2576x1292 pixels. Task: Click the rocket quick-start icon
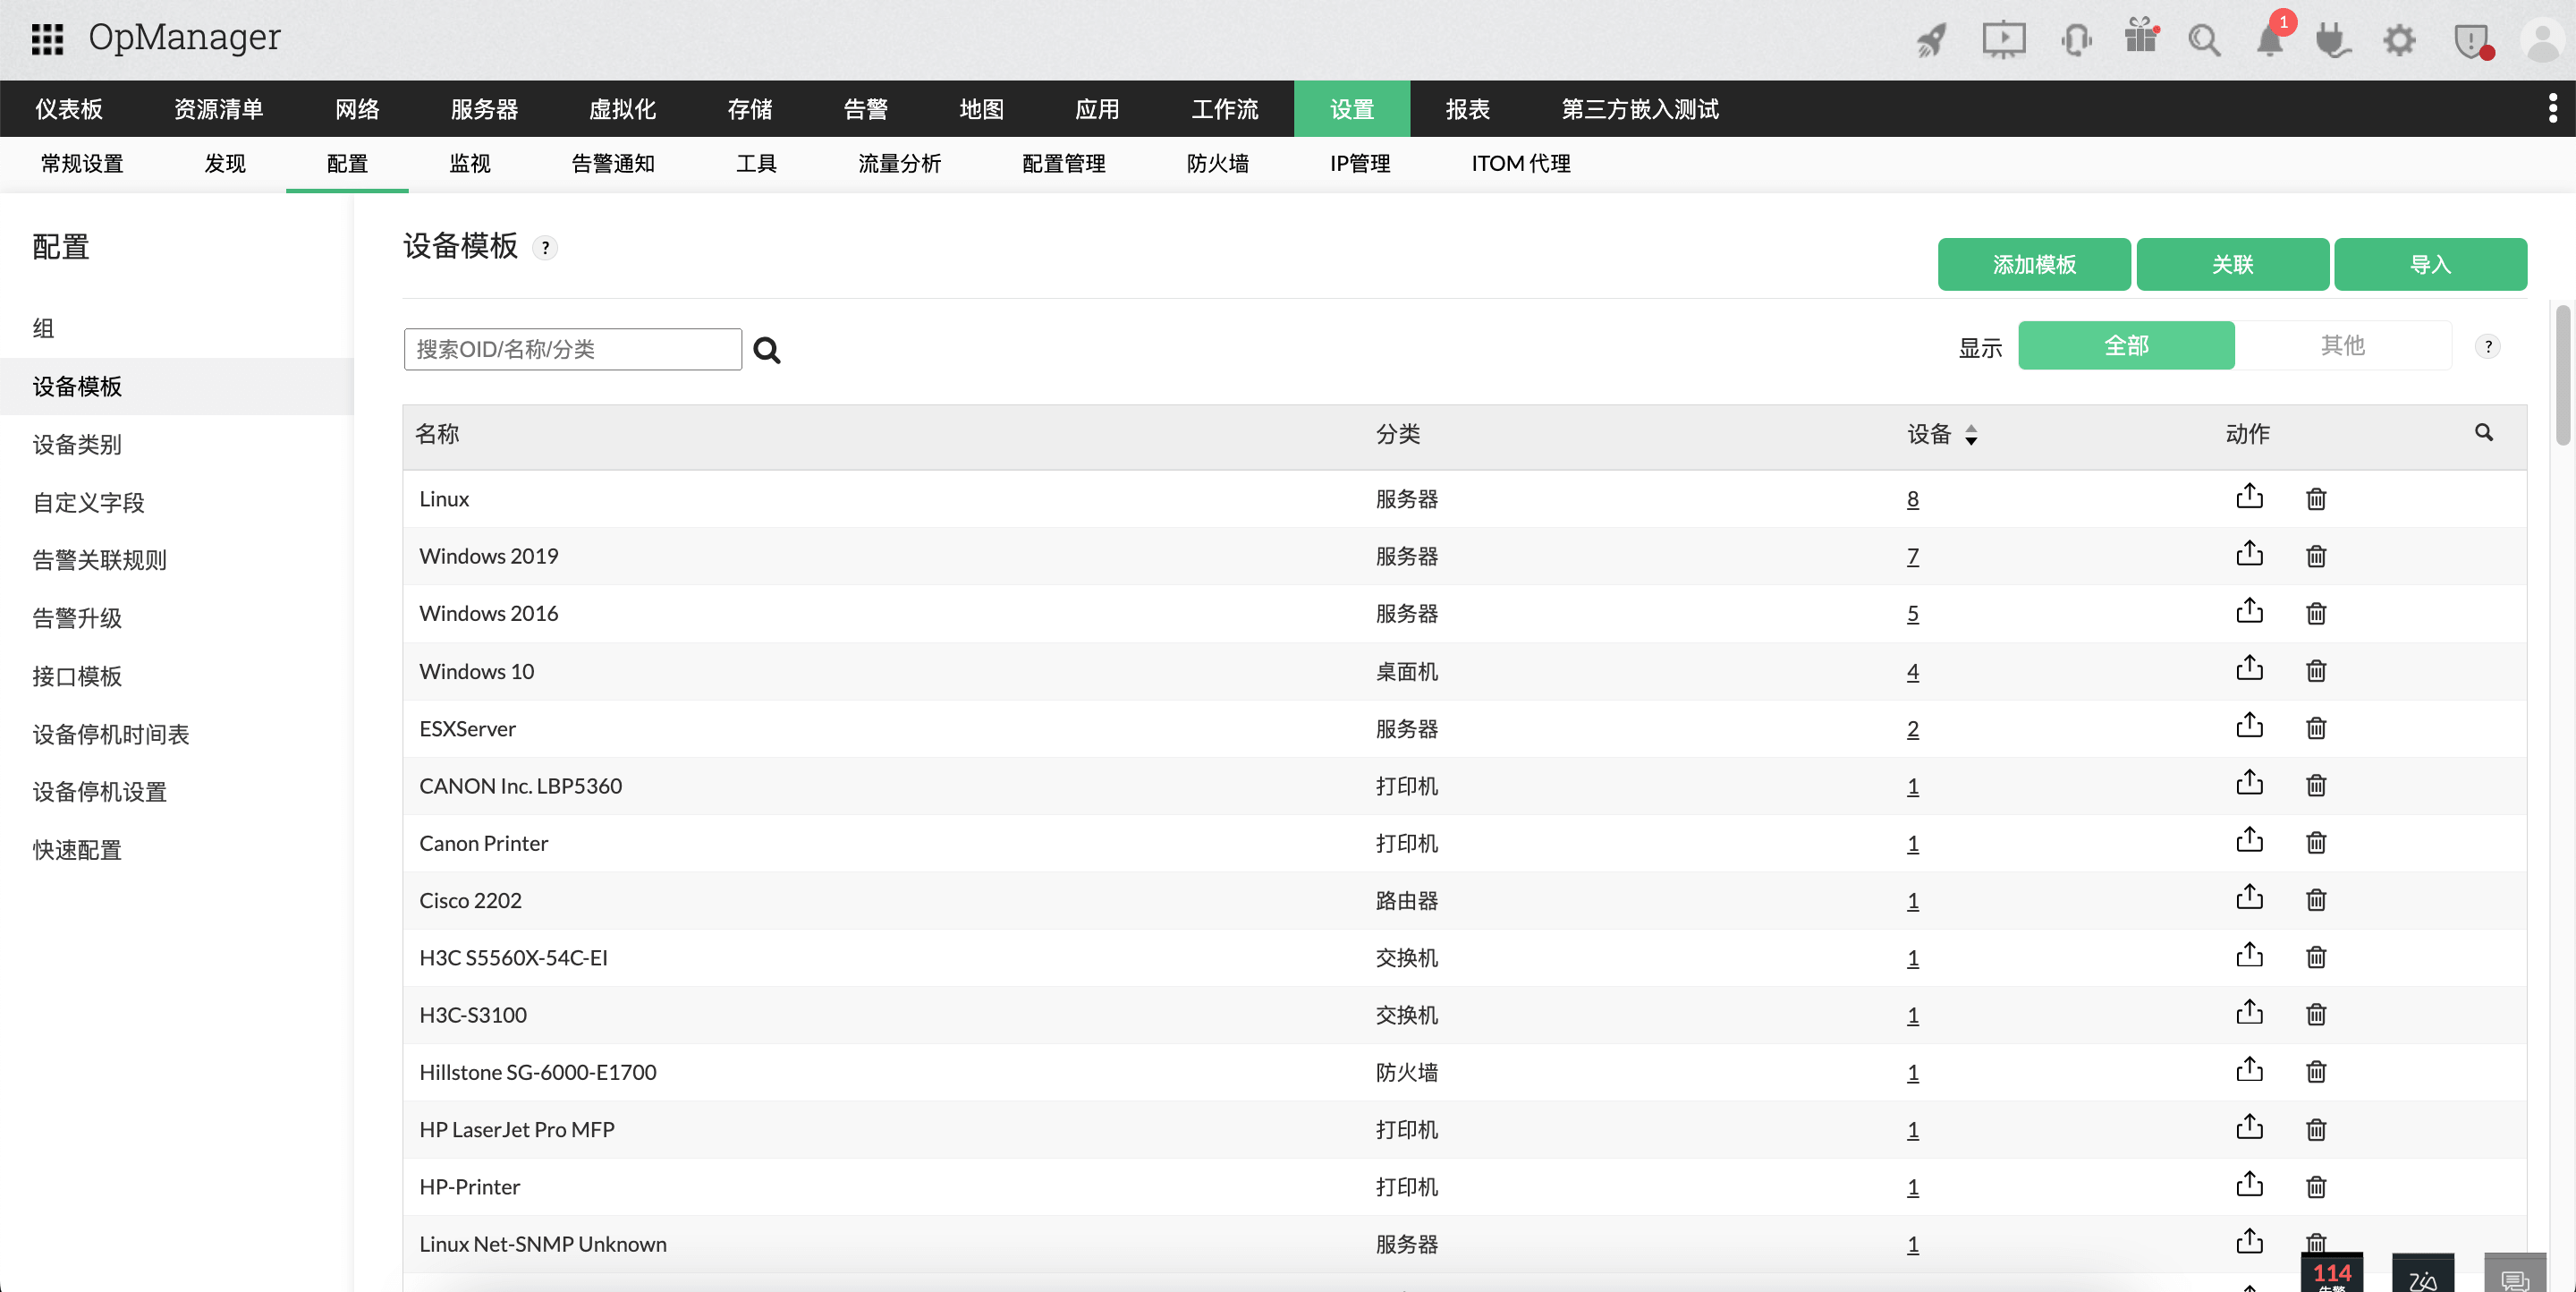pyautogui.click(x=1931, y=41)
